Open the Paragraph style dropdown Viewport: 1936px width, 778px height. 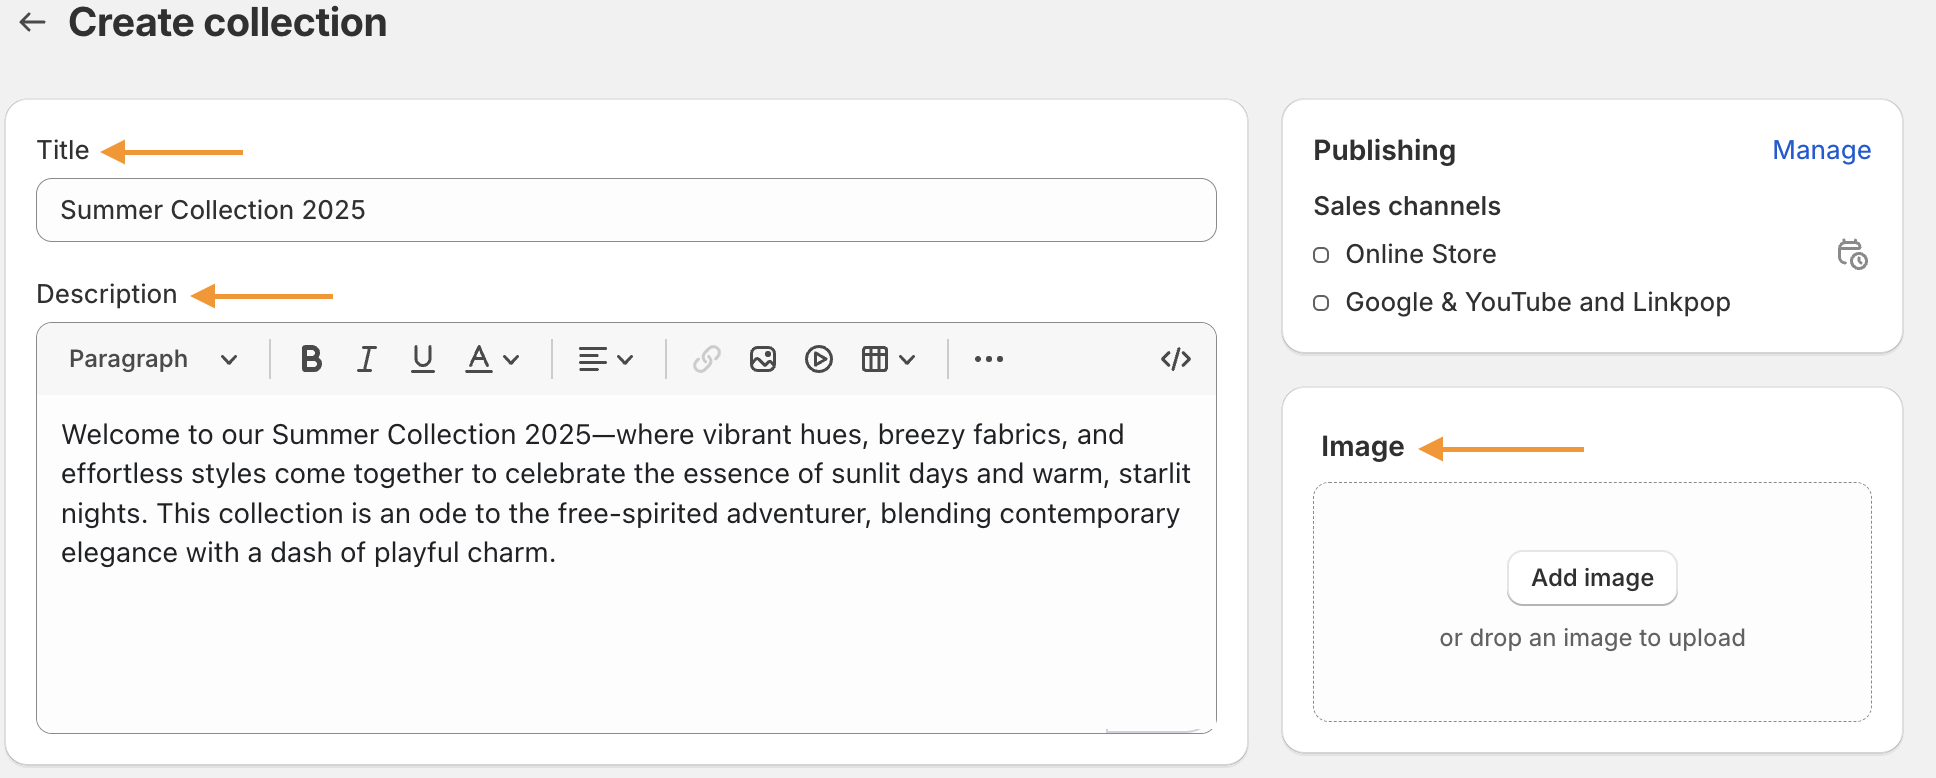(153, 359)
